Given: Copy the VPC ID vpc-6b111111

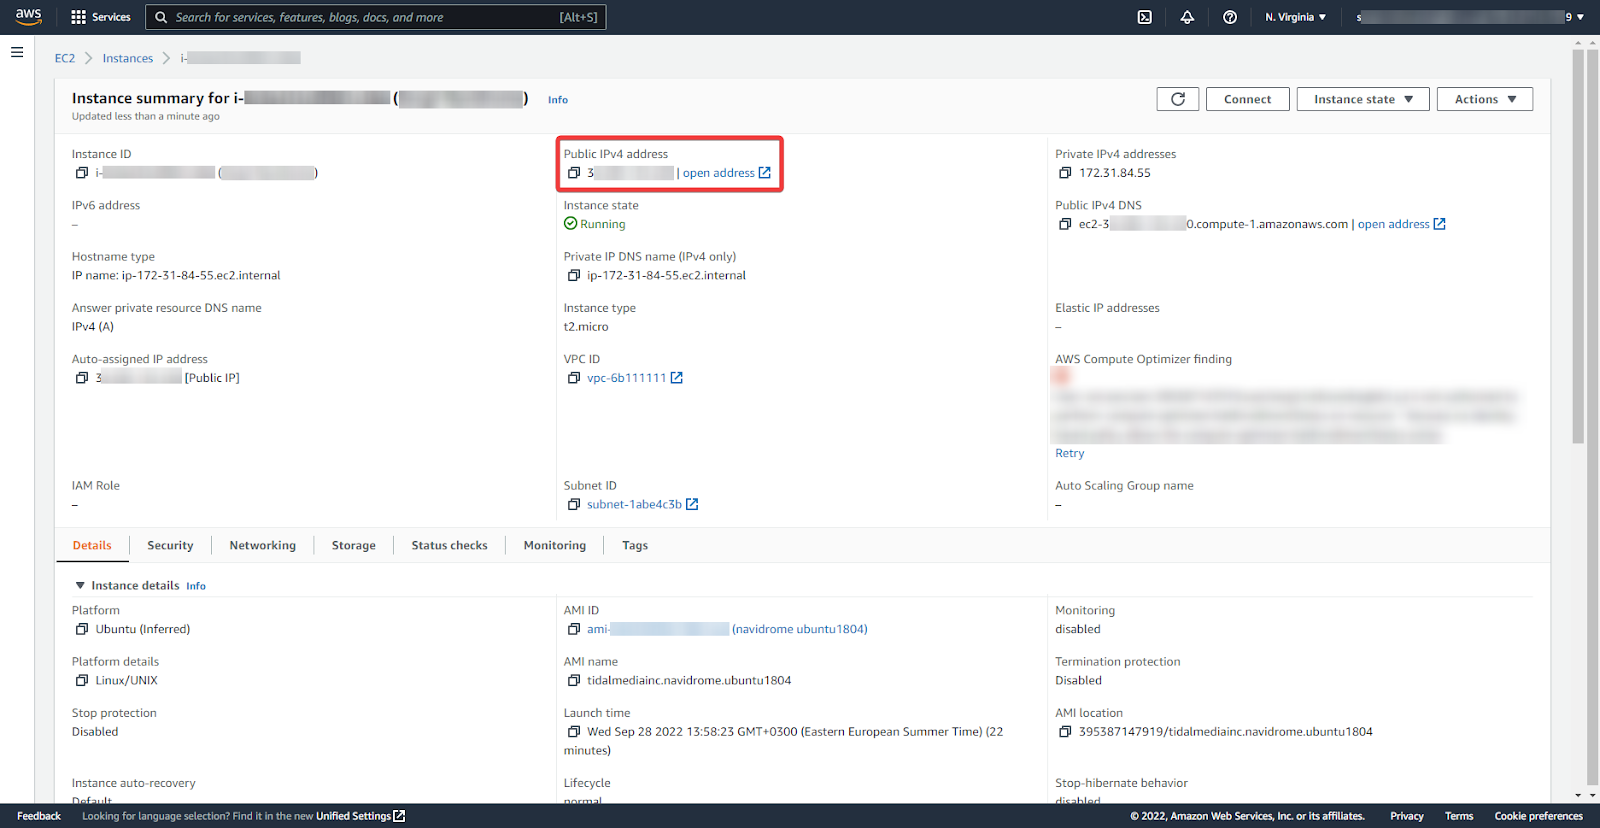Looking at the screenshot, I should (x=574, y=378).
